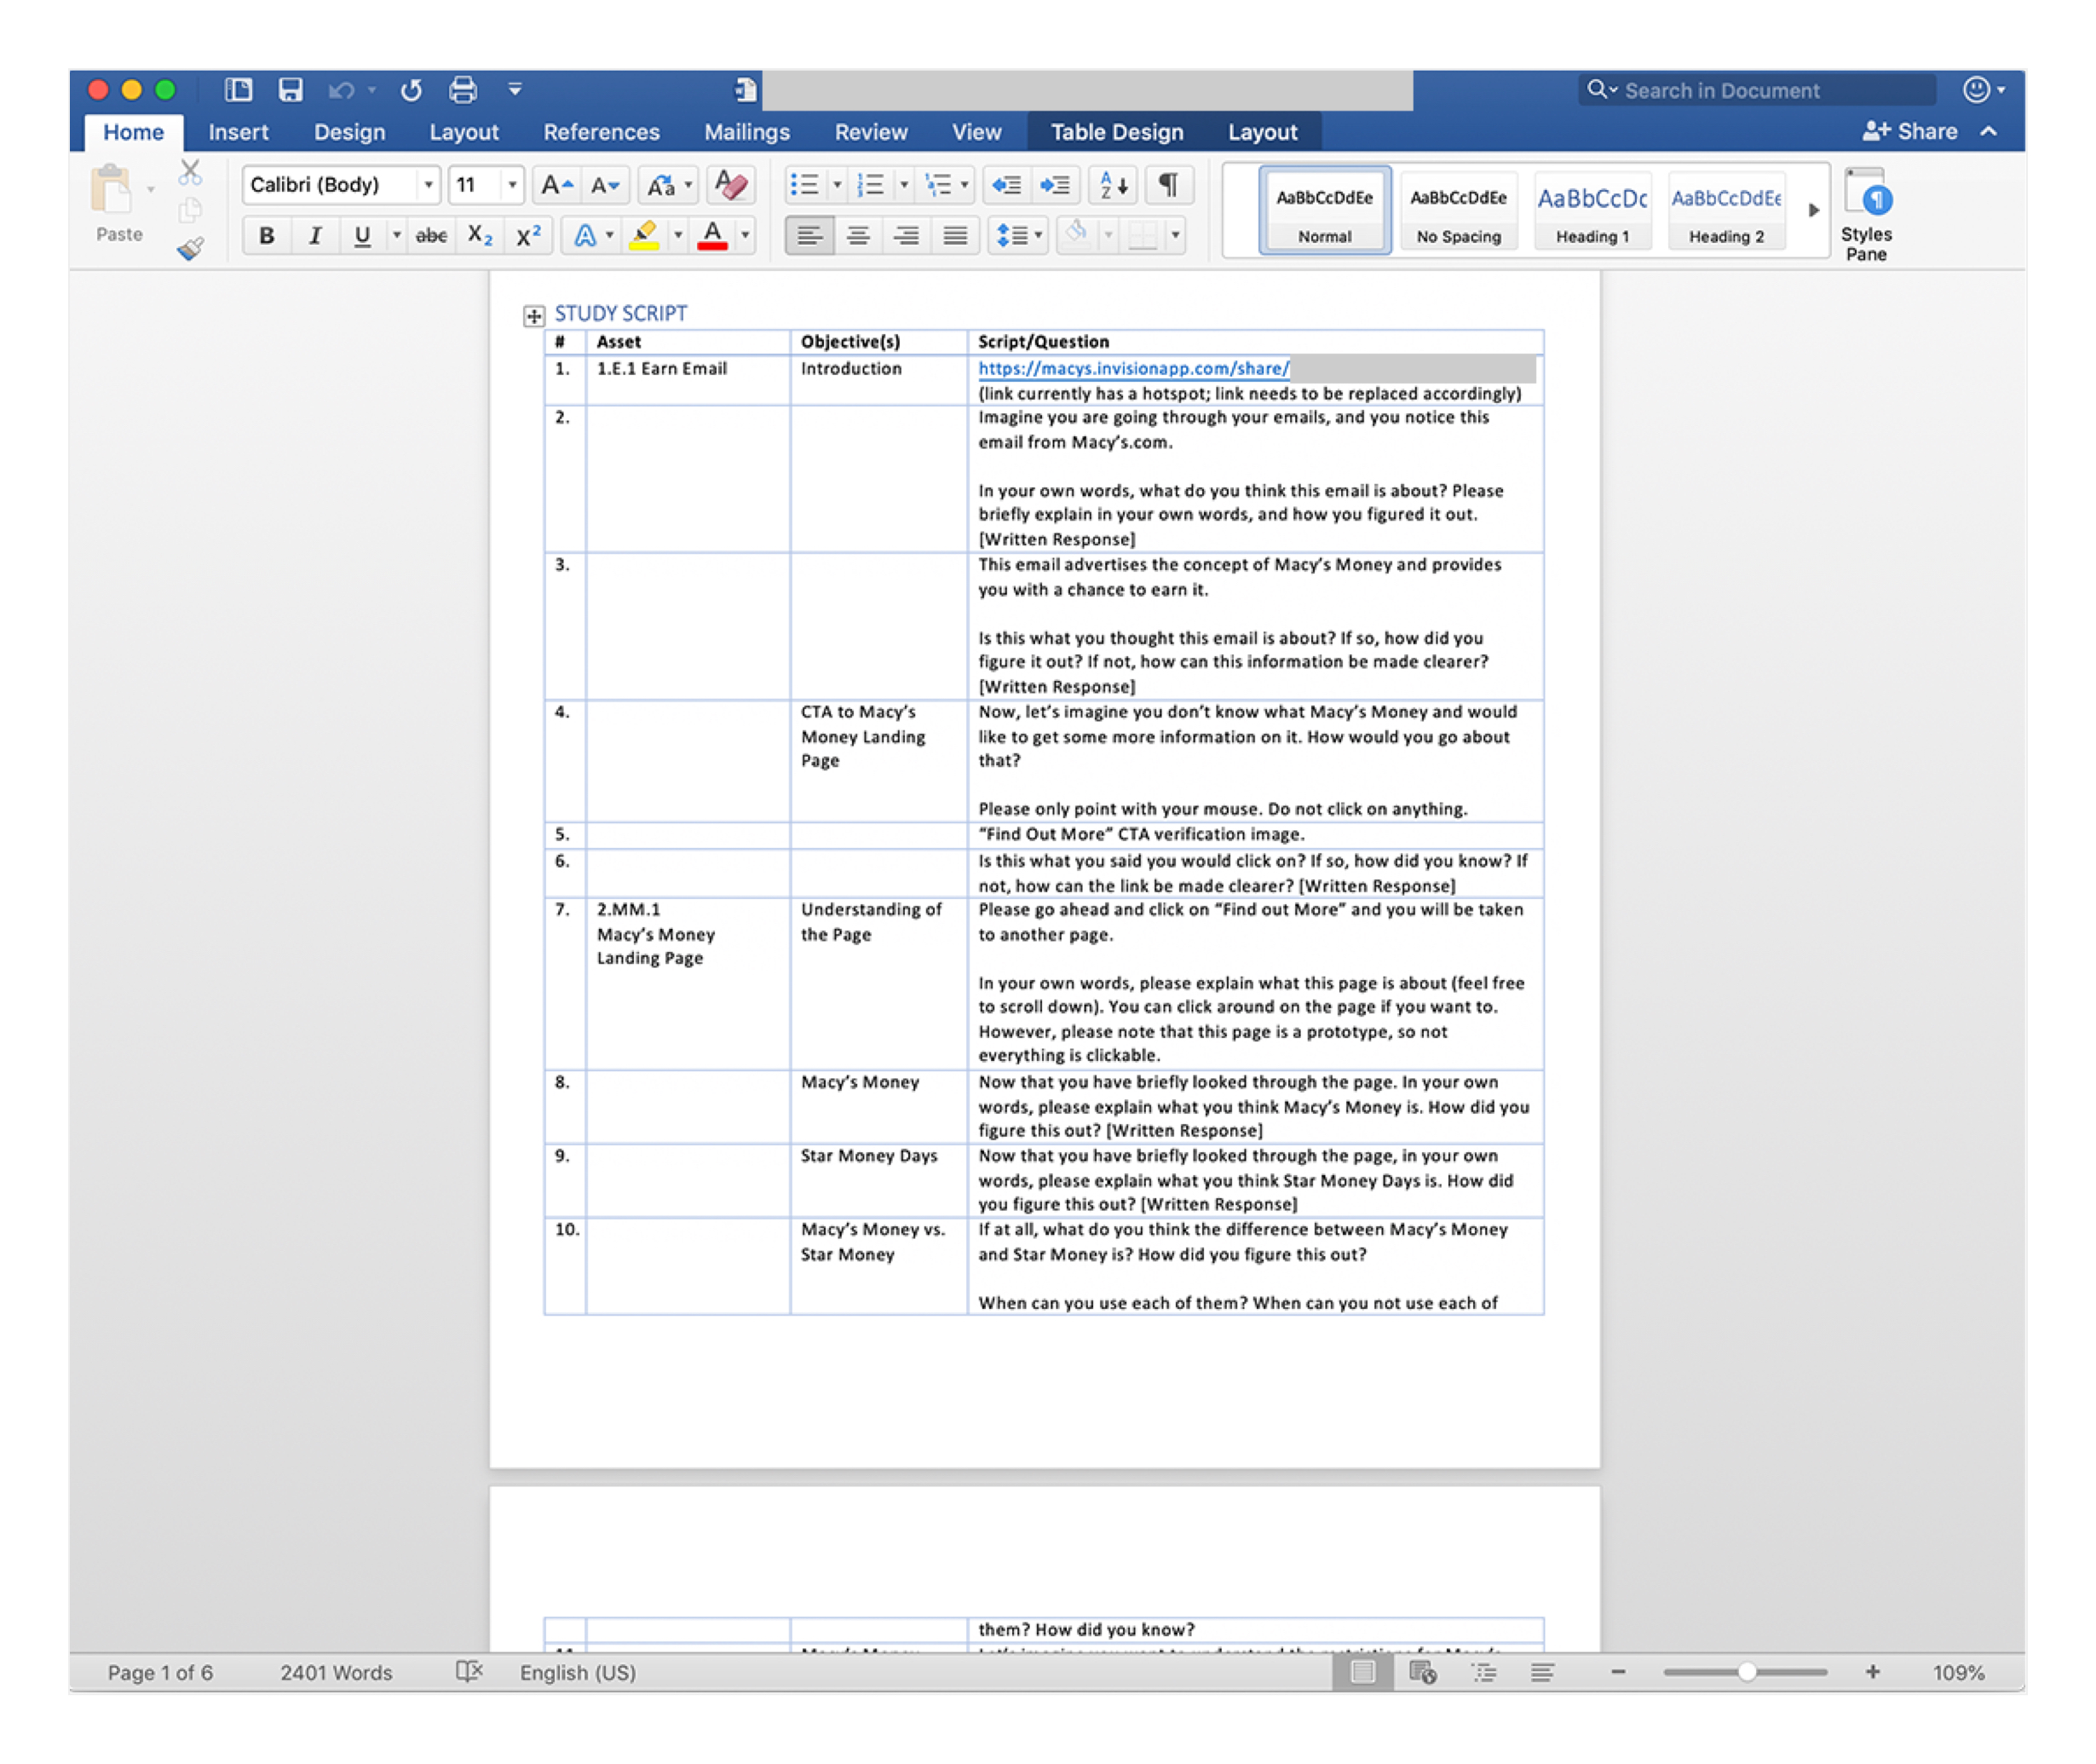Open the Calibri (Body) font dropdown
Image resolution: width=2096 pixels, height=1764 pixels.
pos(428,185)
